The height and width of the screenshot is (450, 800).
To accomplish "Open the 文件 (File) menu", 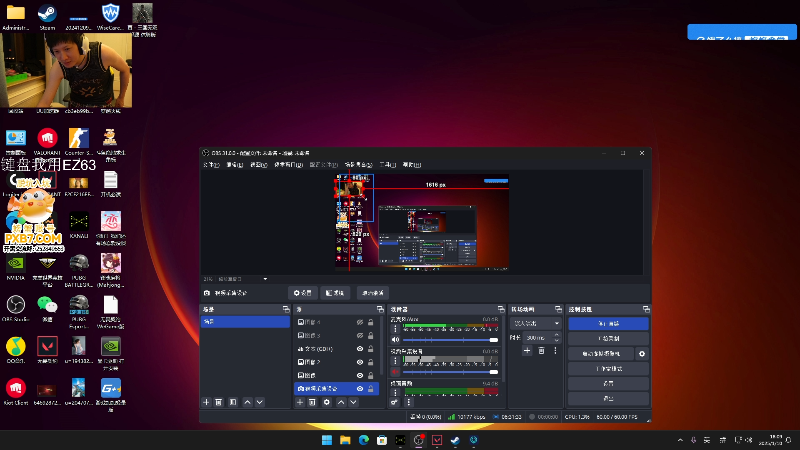I will pos(211,165).
